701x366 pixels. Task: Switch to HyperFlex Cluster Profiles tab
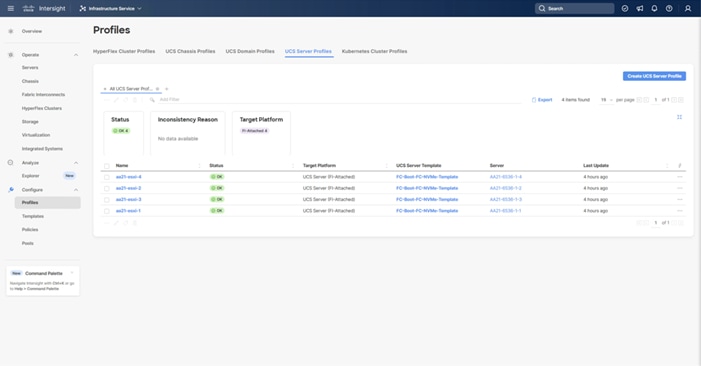point(124,51)
